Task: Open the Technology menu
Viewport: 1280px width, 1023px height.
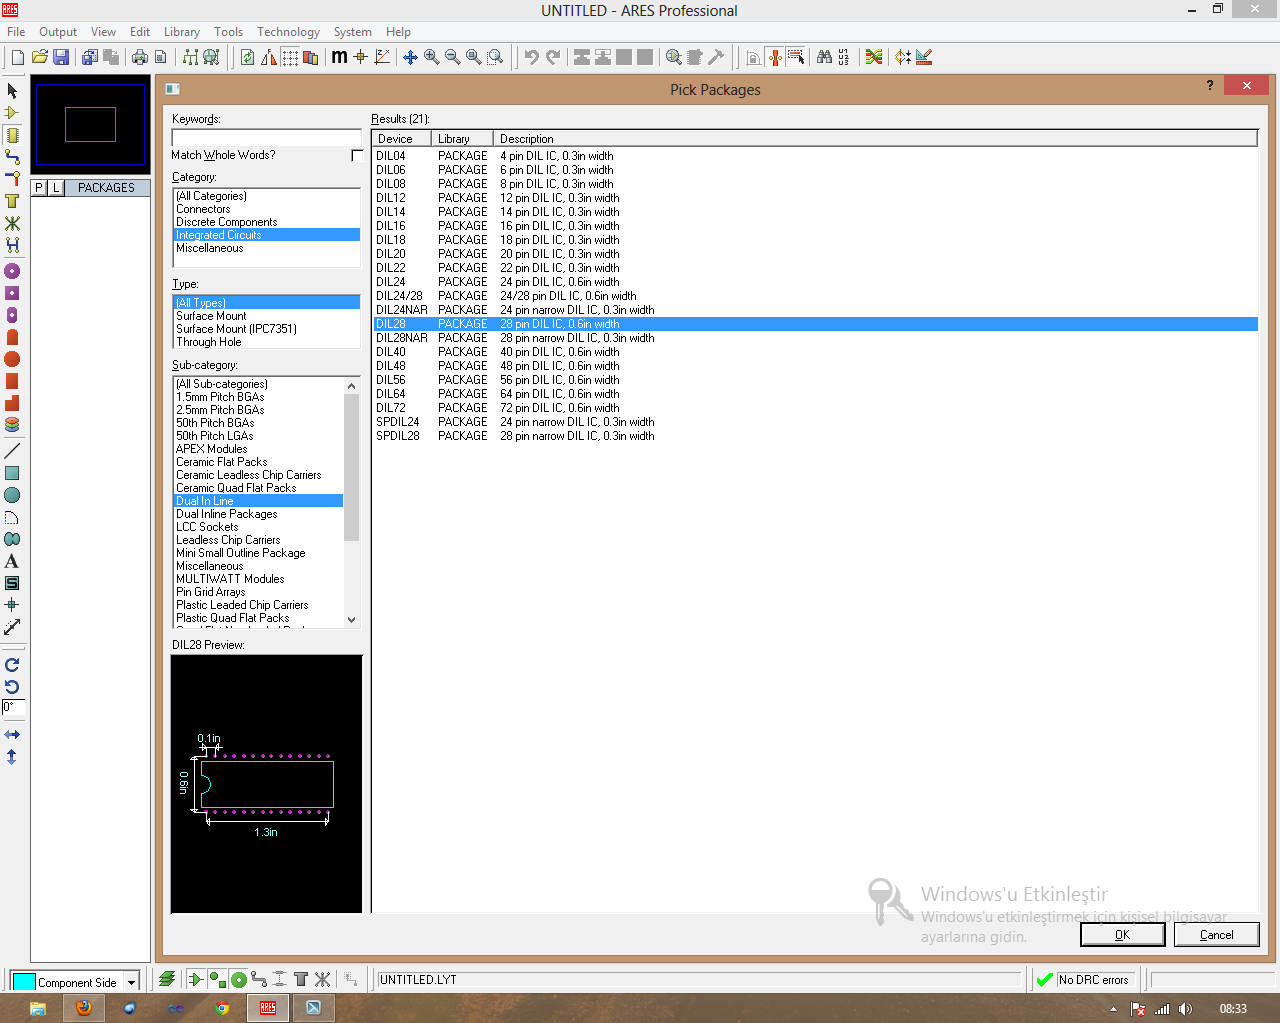Action: 288,32
